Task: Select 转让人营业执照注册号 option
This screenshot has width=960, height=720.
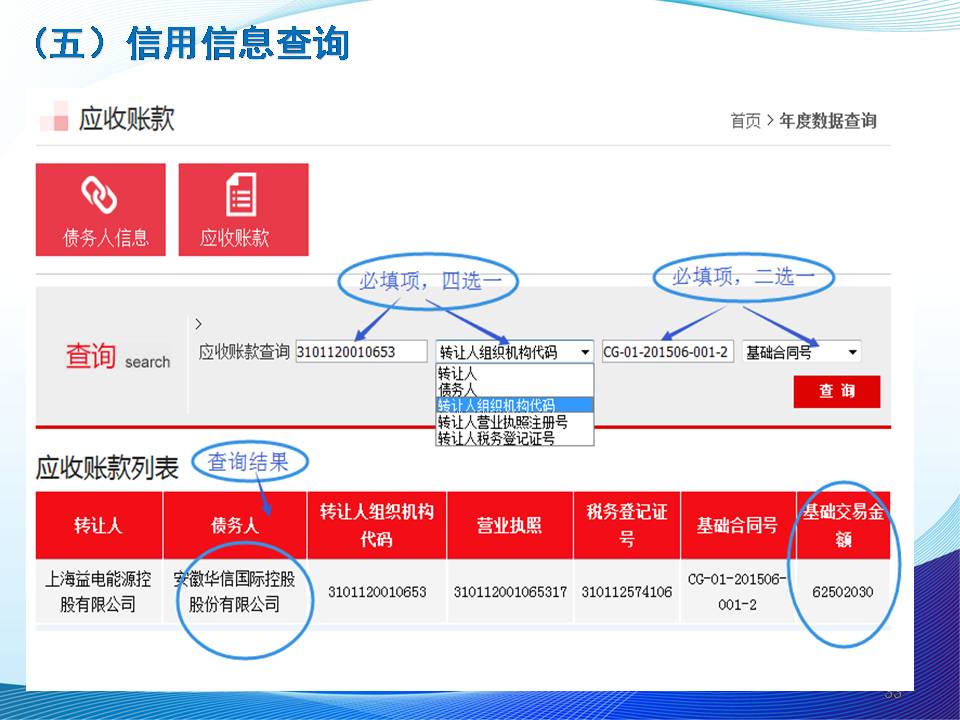Action: click(x=502, y=423)
